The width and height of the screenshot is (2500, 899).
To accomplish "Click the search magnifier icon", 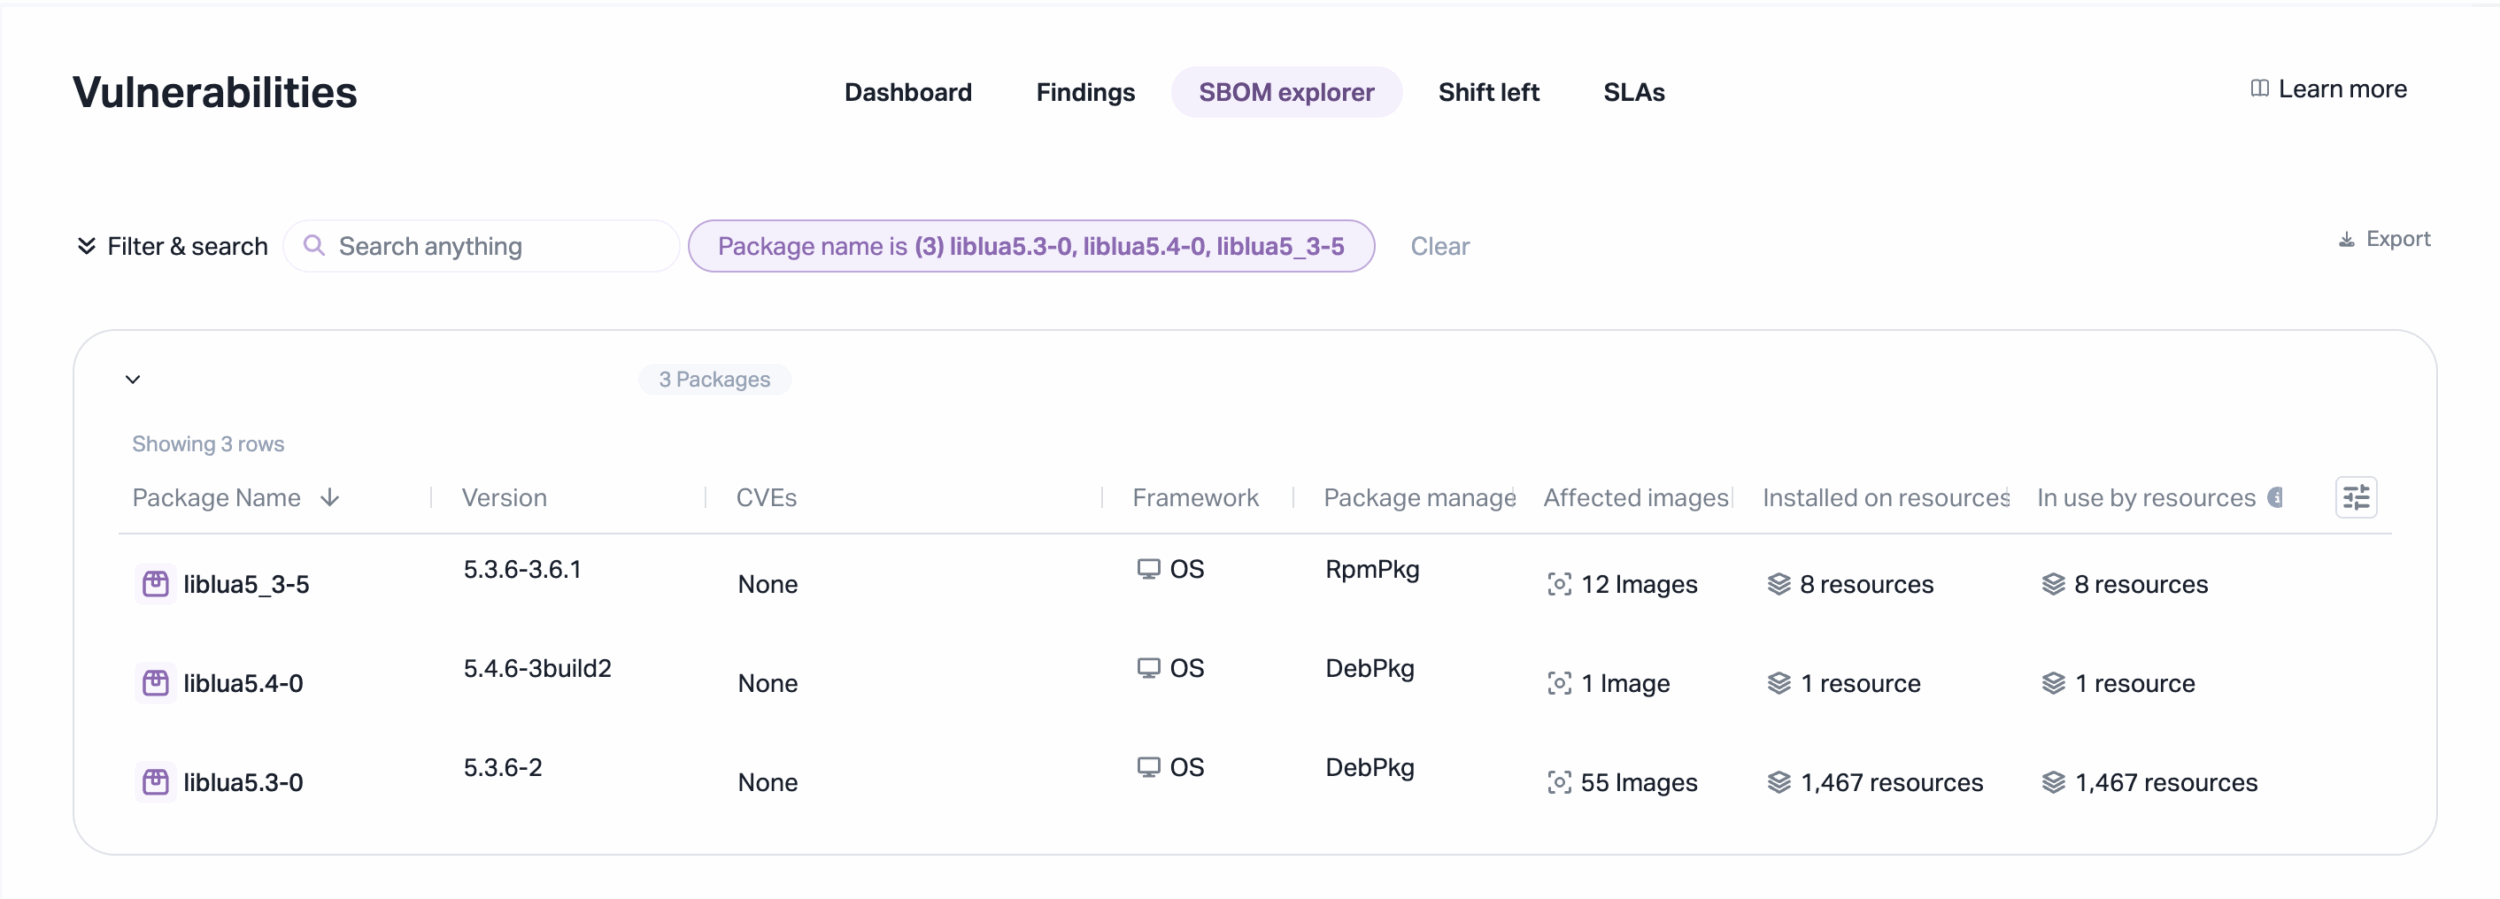I will 314,246.
